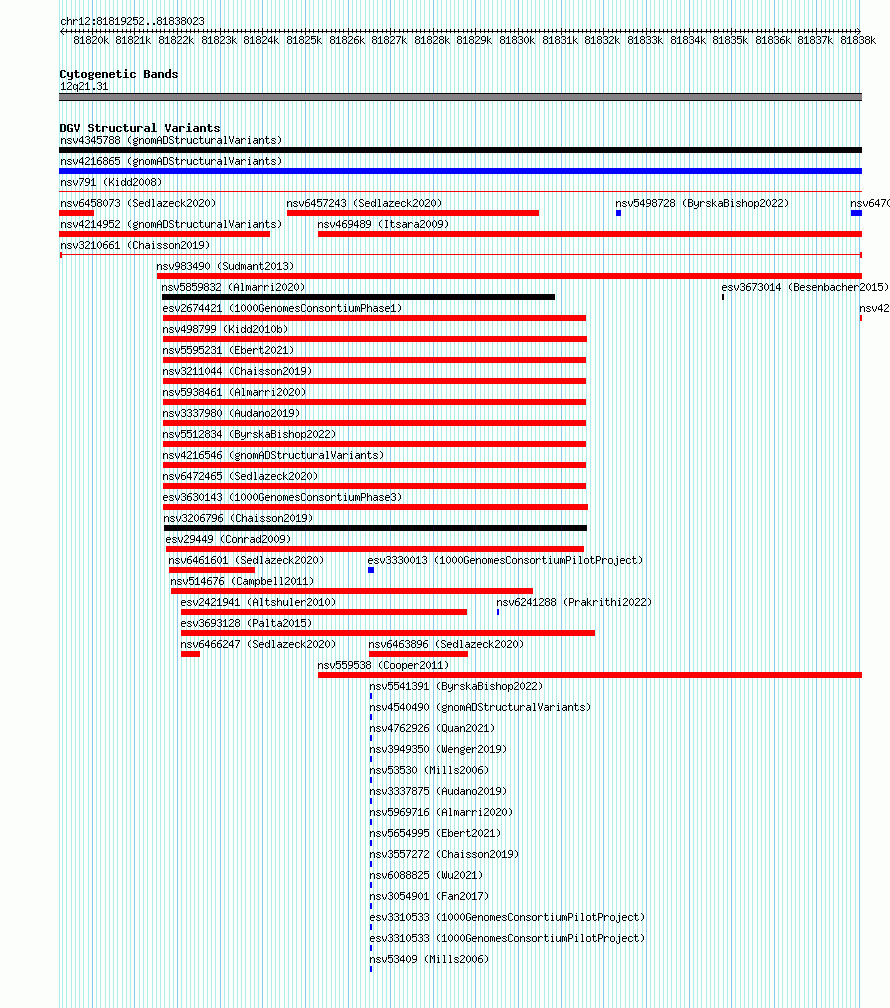Open nsv6241288 (Prakrithi2022) variant

(574, 602)
